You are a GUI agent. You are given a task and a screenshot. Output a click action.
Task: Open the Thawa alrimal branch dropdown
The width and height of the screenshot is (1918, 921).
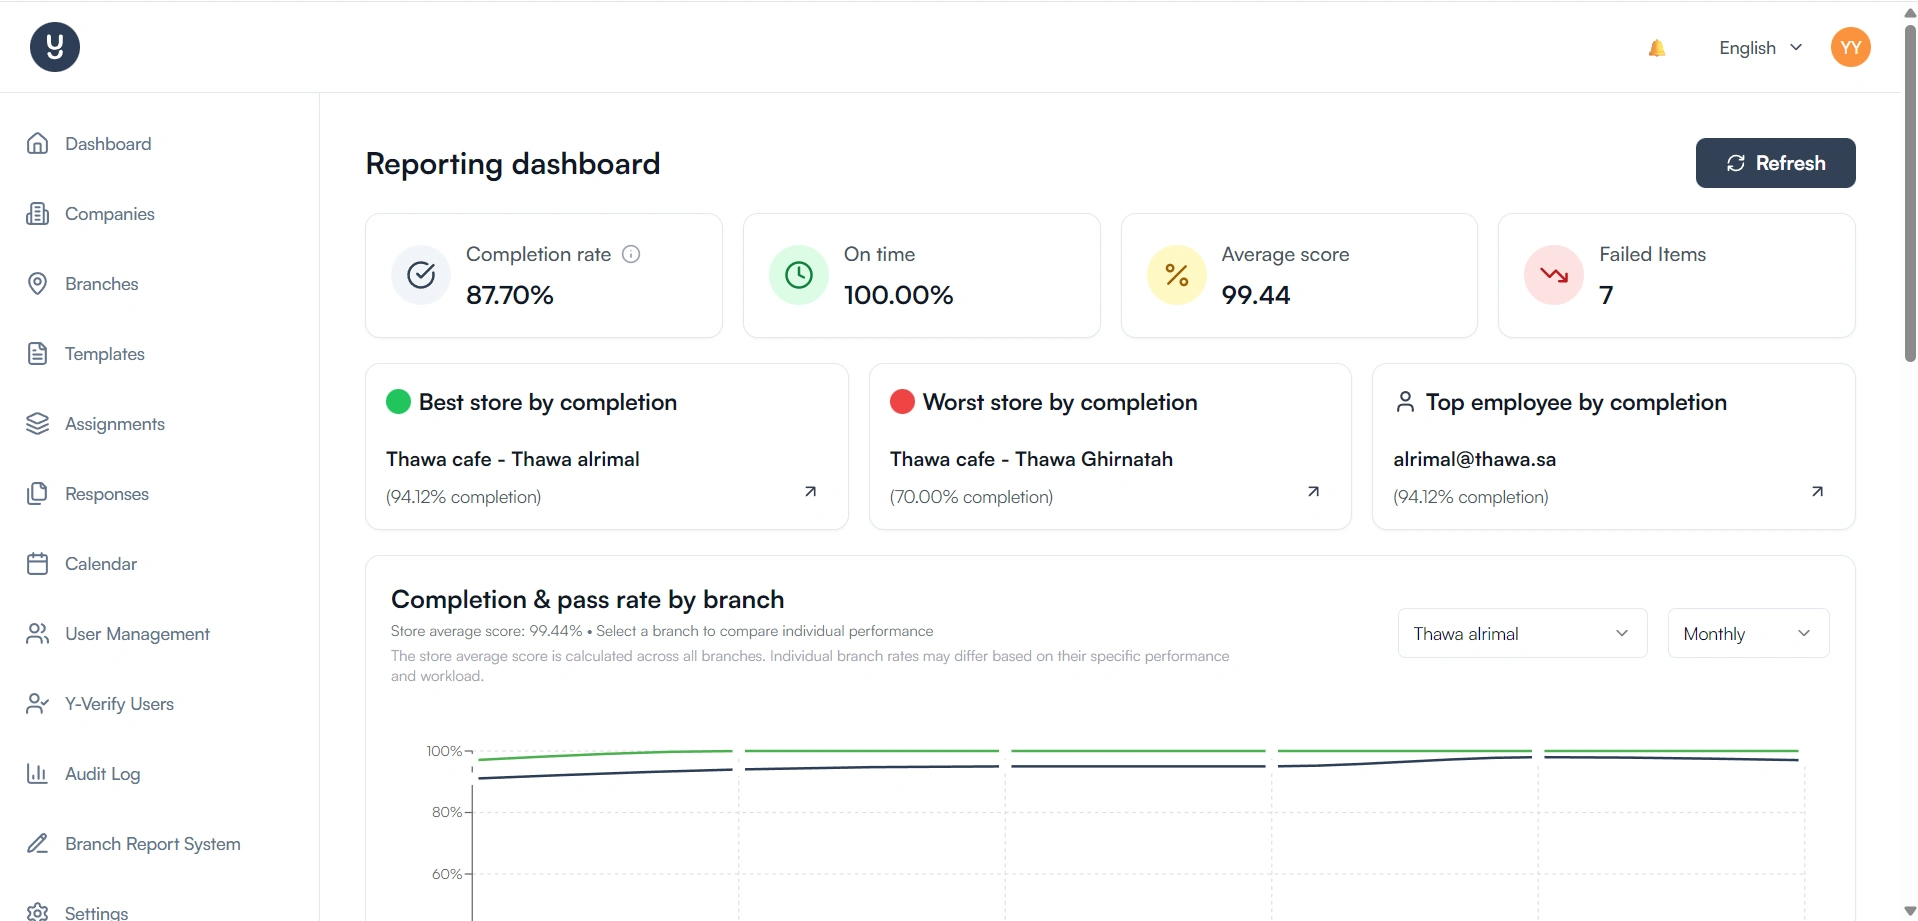[x=1521, y=633]
